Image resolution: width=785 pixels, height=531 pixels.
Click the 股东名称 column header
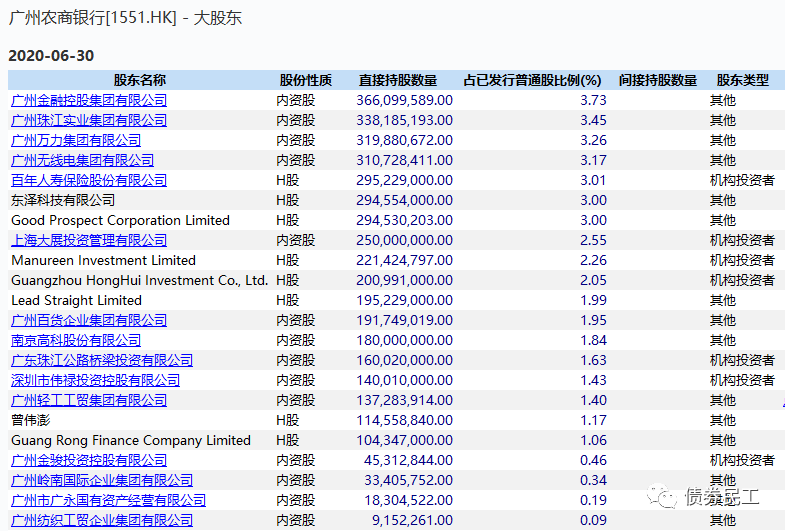click(139, 80)
